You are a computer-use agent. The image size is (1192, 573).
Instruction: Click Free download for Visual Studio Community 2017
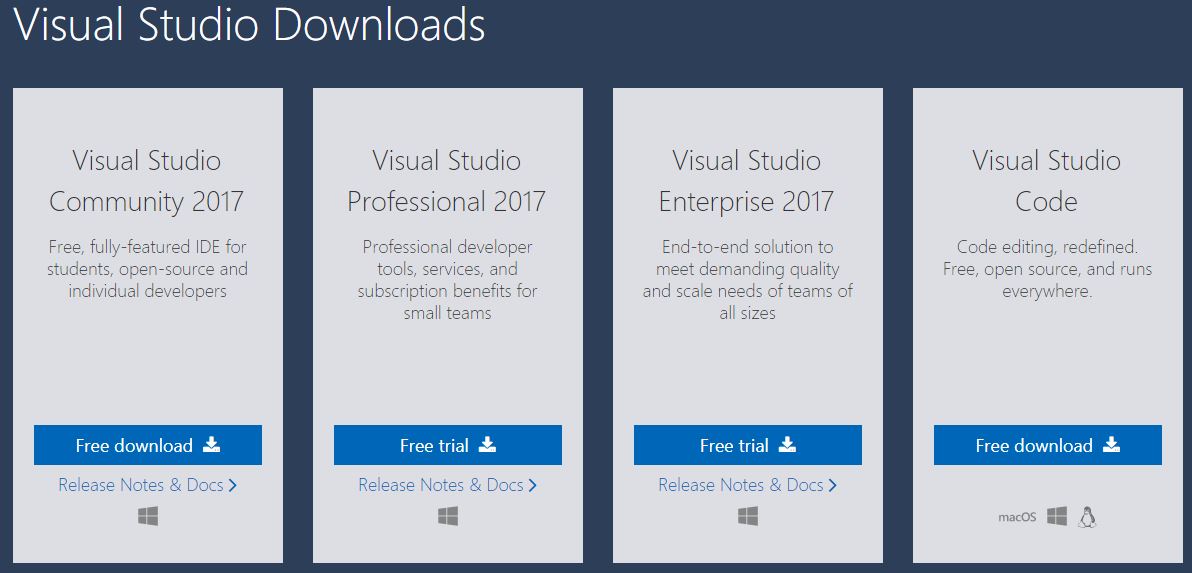coord(147,445)
